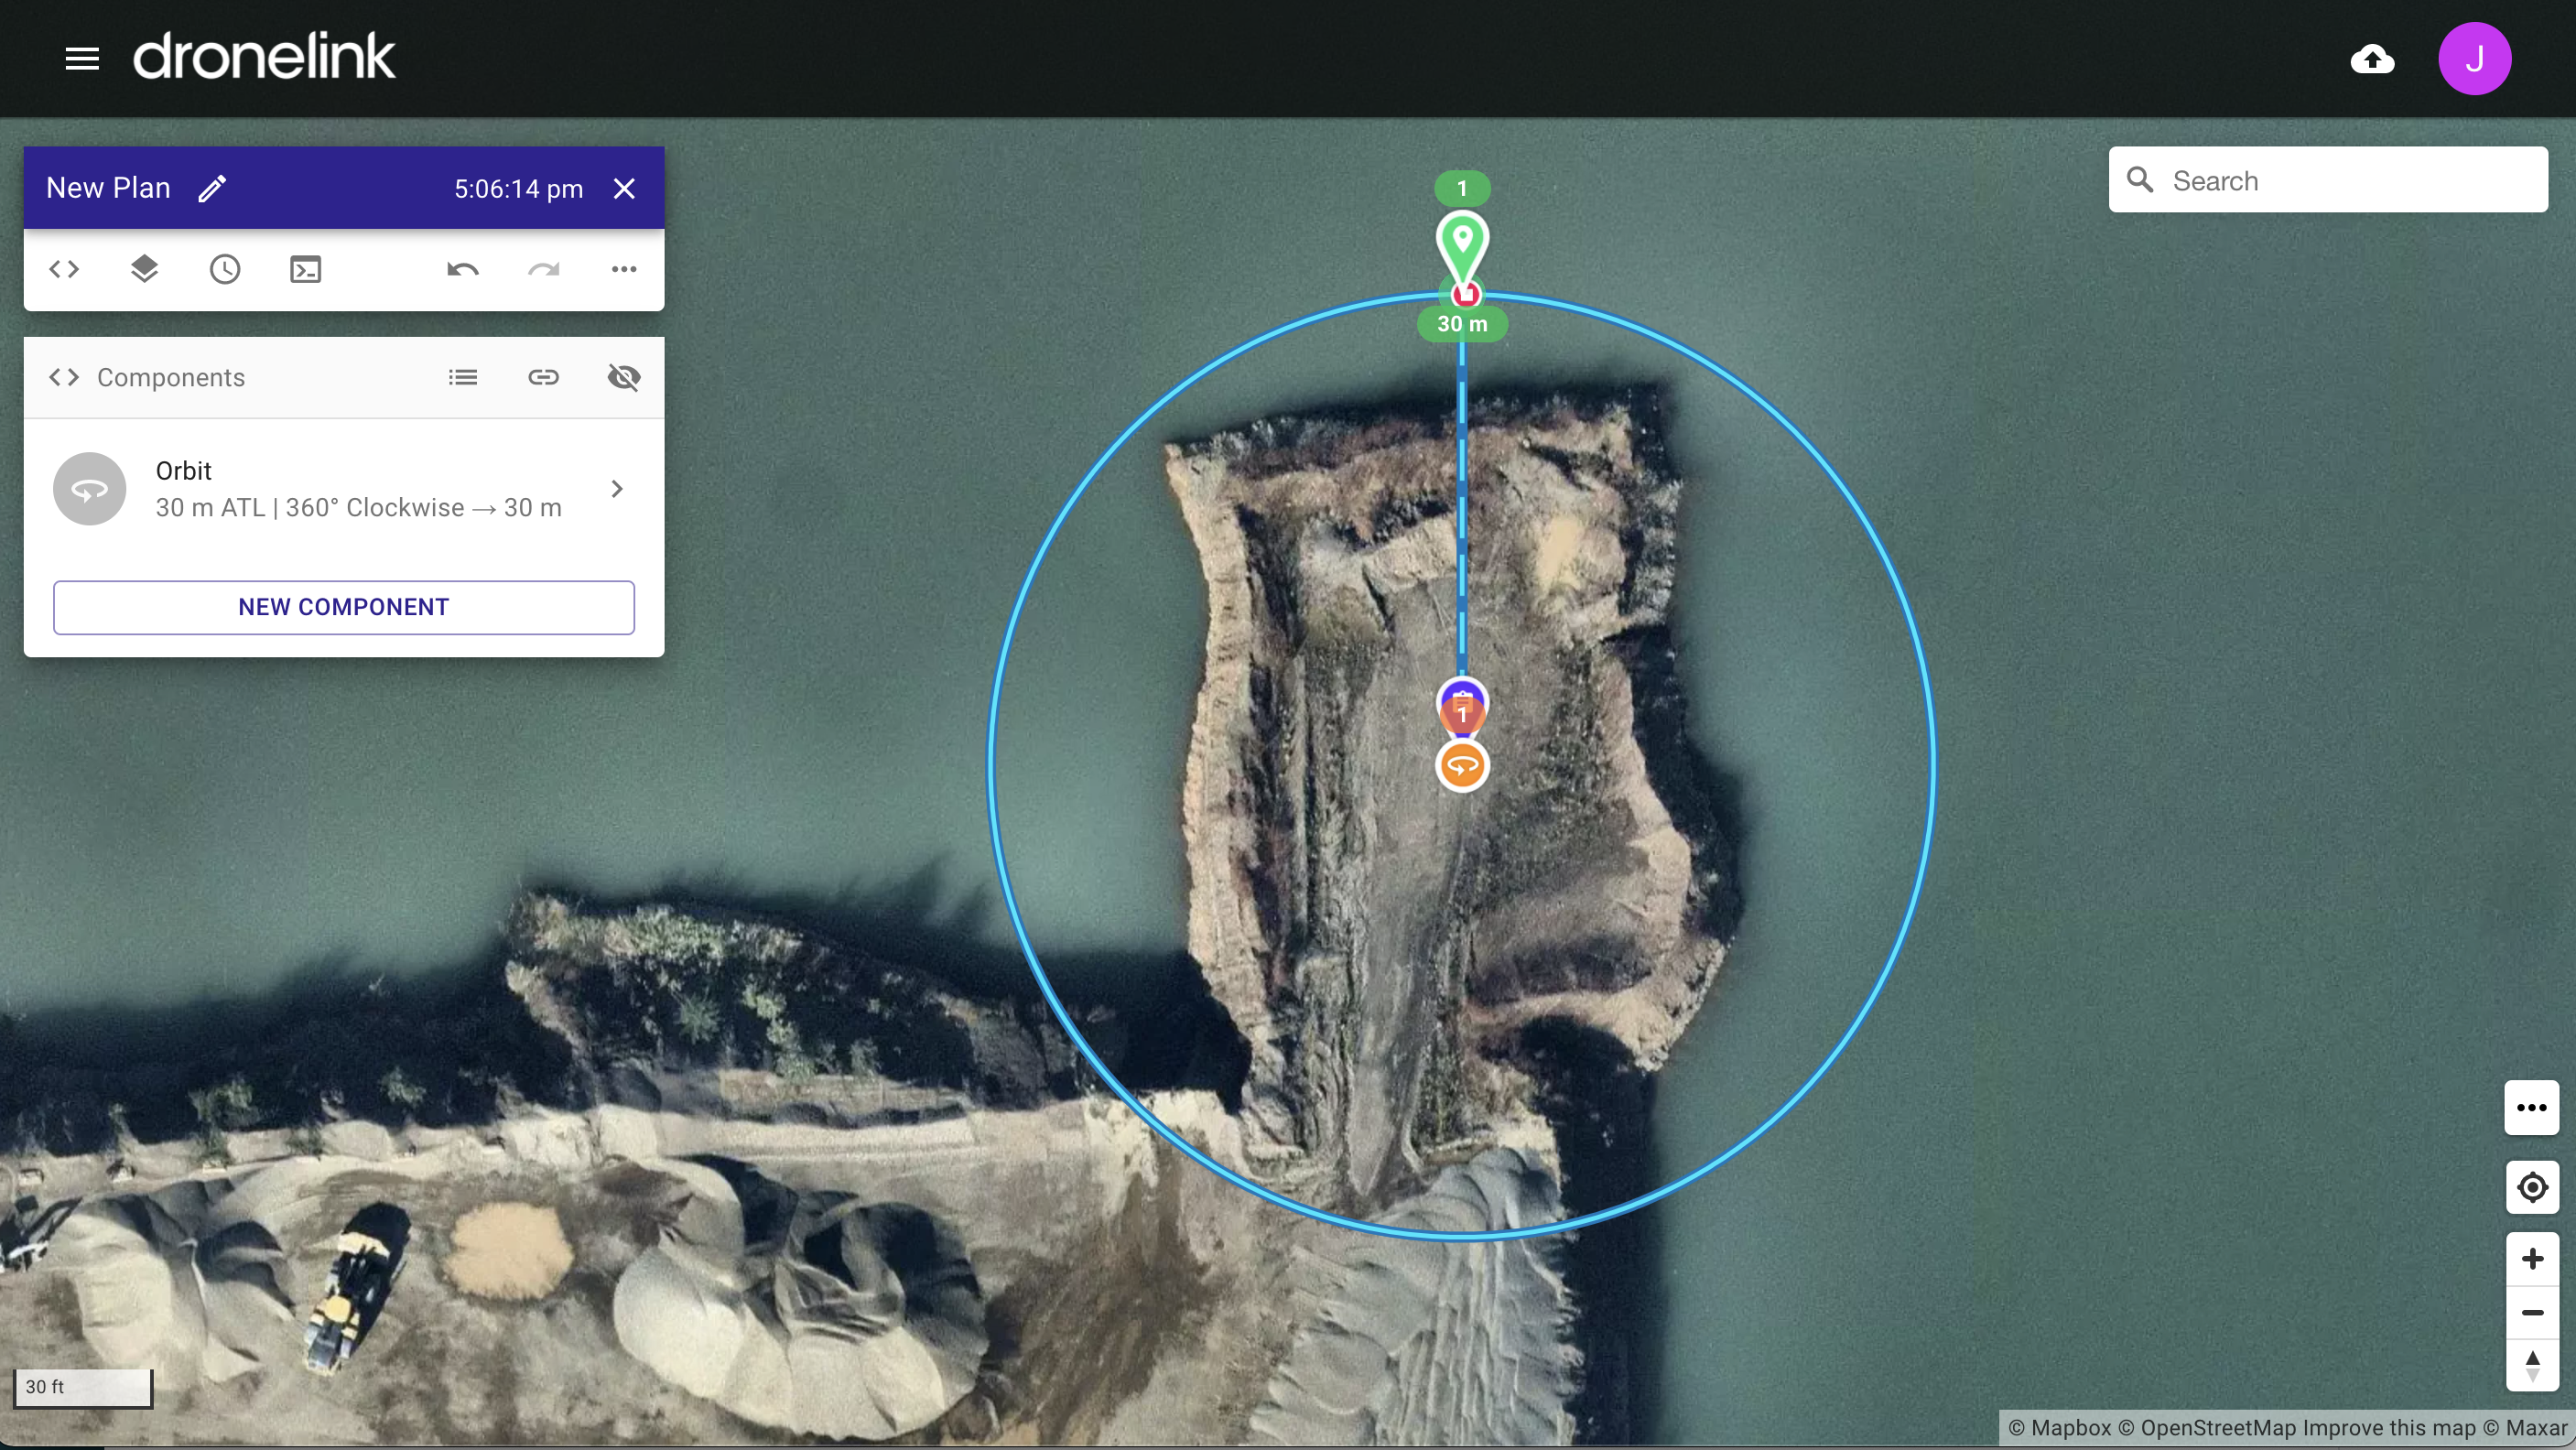Select the Orbit component row
Screen dimensions: 2576x1450
tap(344, 489)
